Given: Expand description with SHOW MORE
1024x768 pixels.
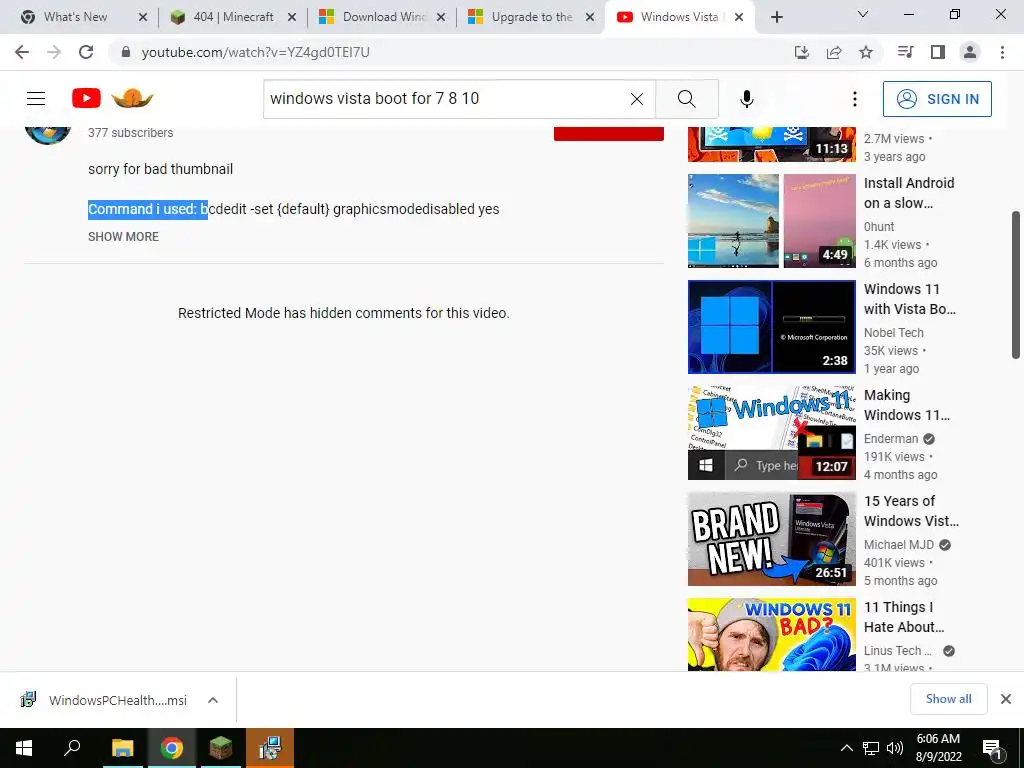Looking at the screenshot, I should [x=123, y=236].
